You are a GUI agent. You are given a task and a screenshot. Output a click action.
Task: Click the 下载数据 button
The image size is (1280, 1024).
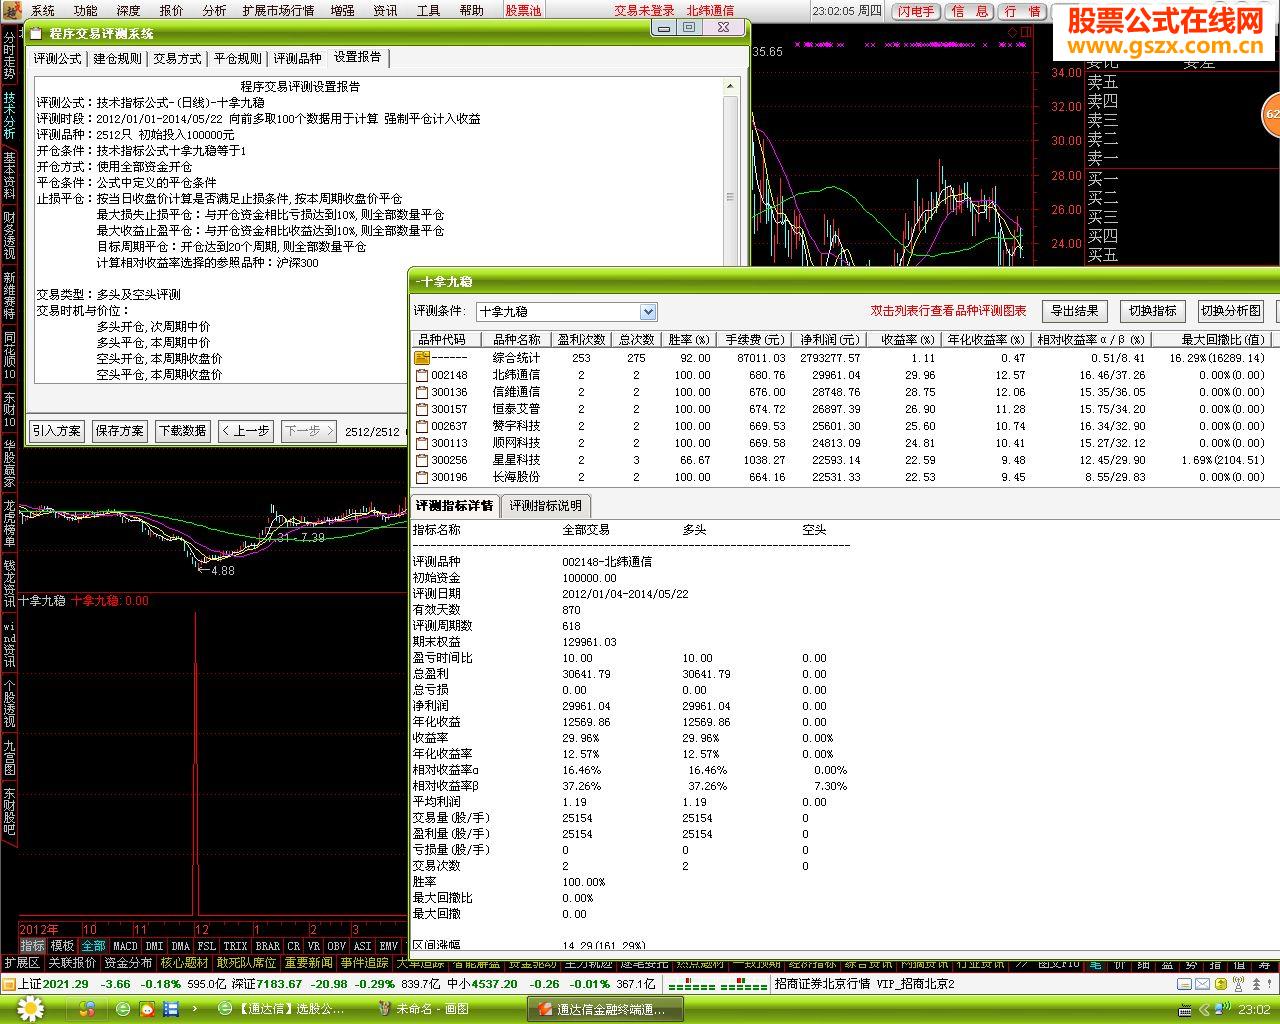[183, 431]
